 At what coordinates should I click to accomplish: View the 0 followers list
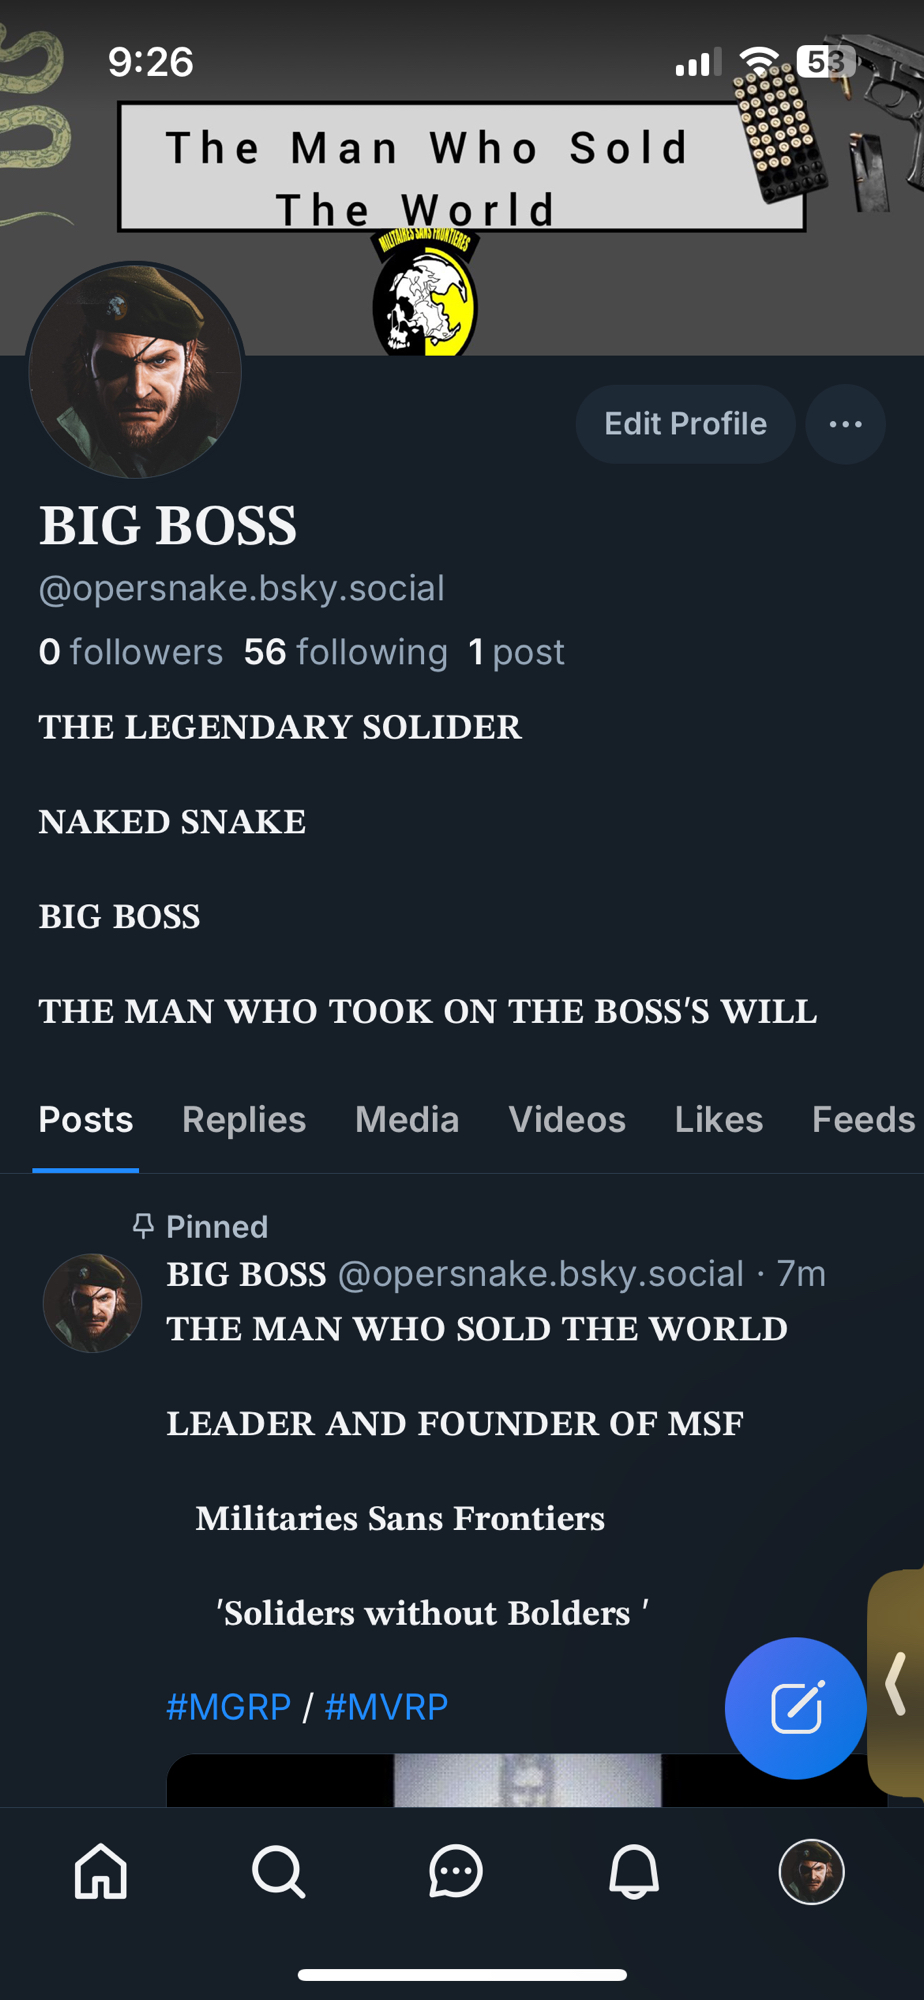pyautogui.click(x=131, y=652)
